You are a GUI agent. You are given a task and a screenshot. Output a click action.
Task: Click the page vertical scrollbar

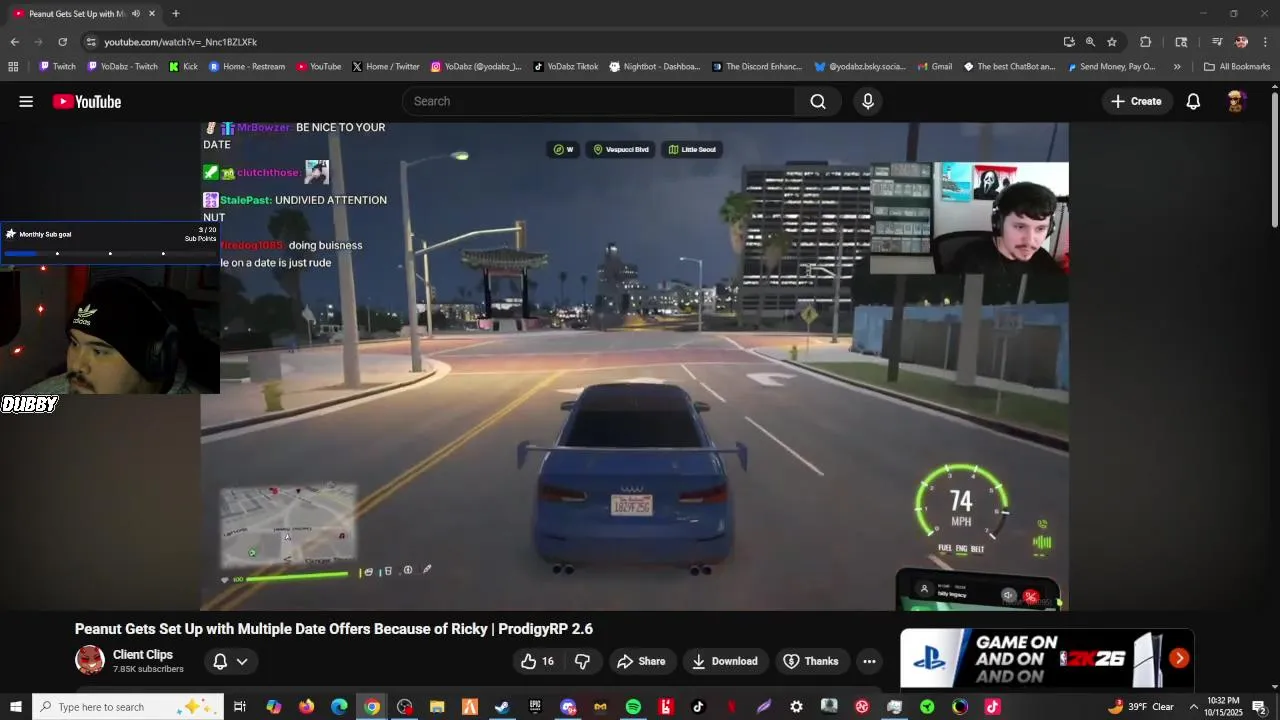[x=1275, y=158]
